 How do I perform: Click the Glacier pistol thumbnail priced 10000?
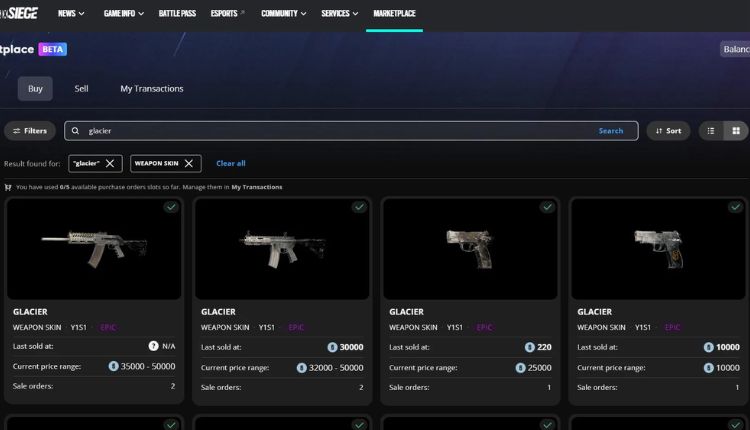[658, 249]
